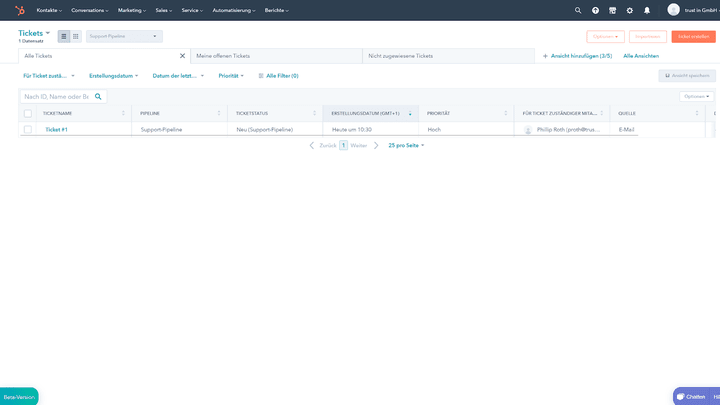Click sort arrow on Erstellungsdatum column
The image size is (720, 405).
coord(410,113)
